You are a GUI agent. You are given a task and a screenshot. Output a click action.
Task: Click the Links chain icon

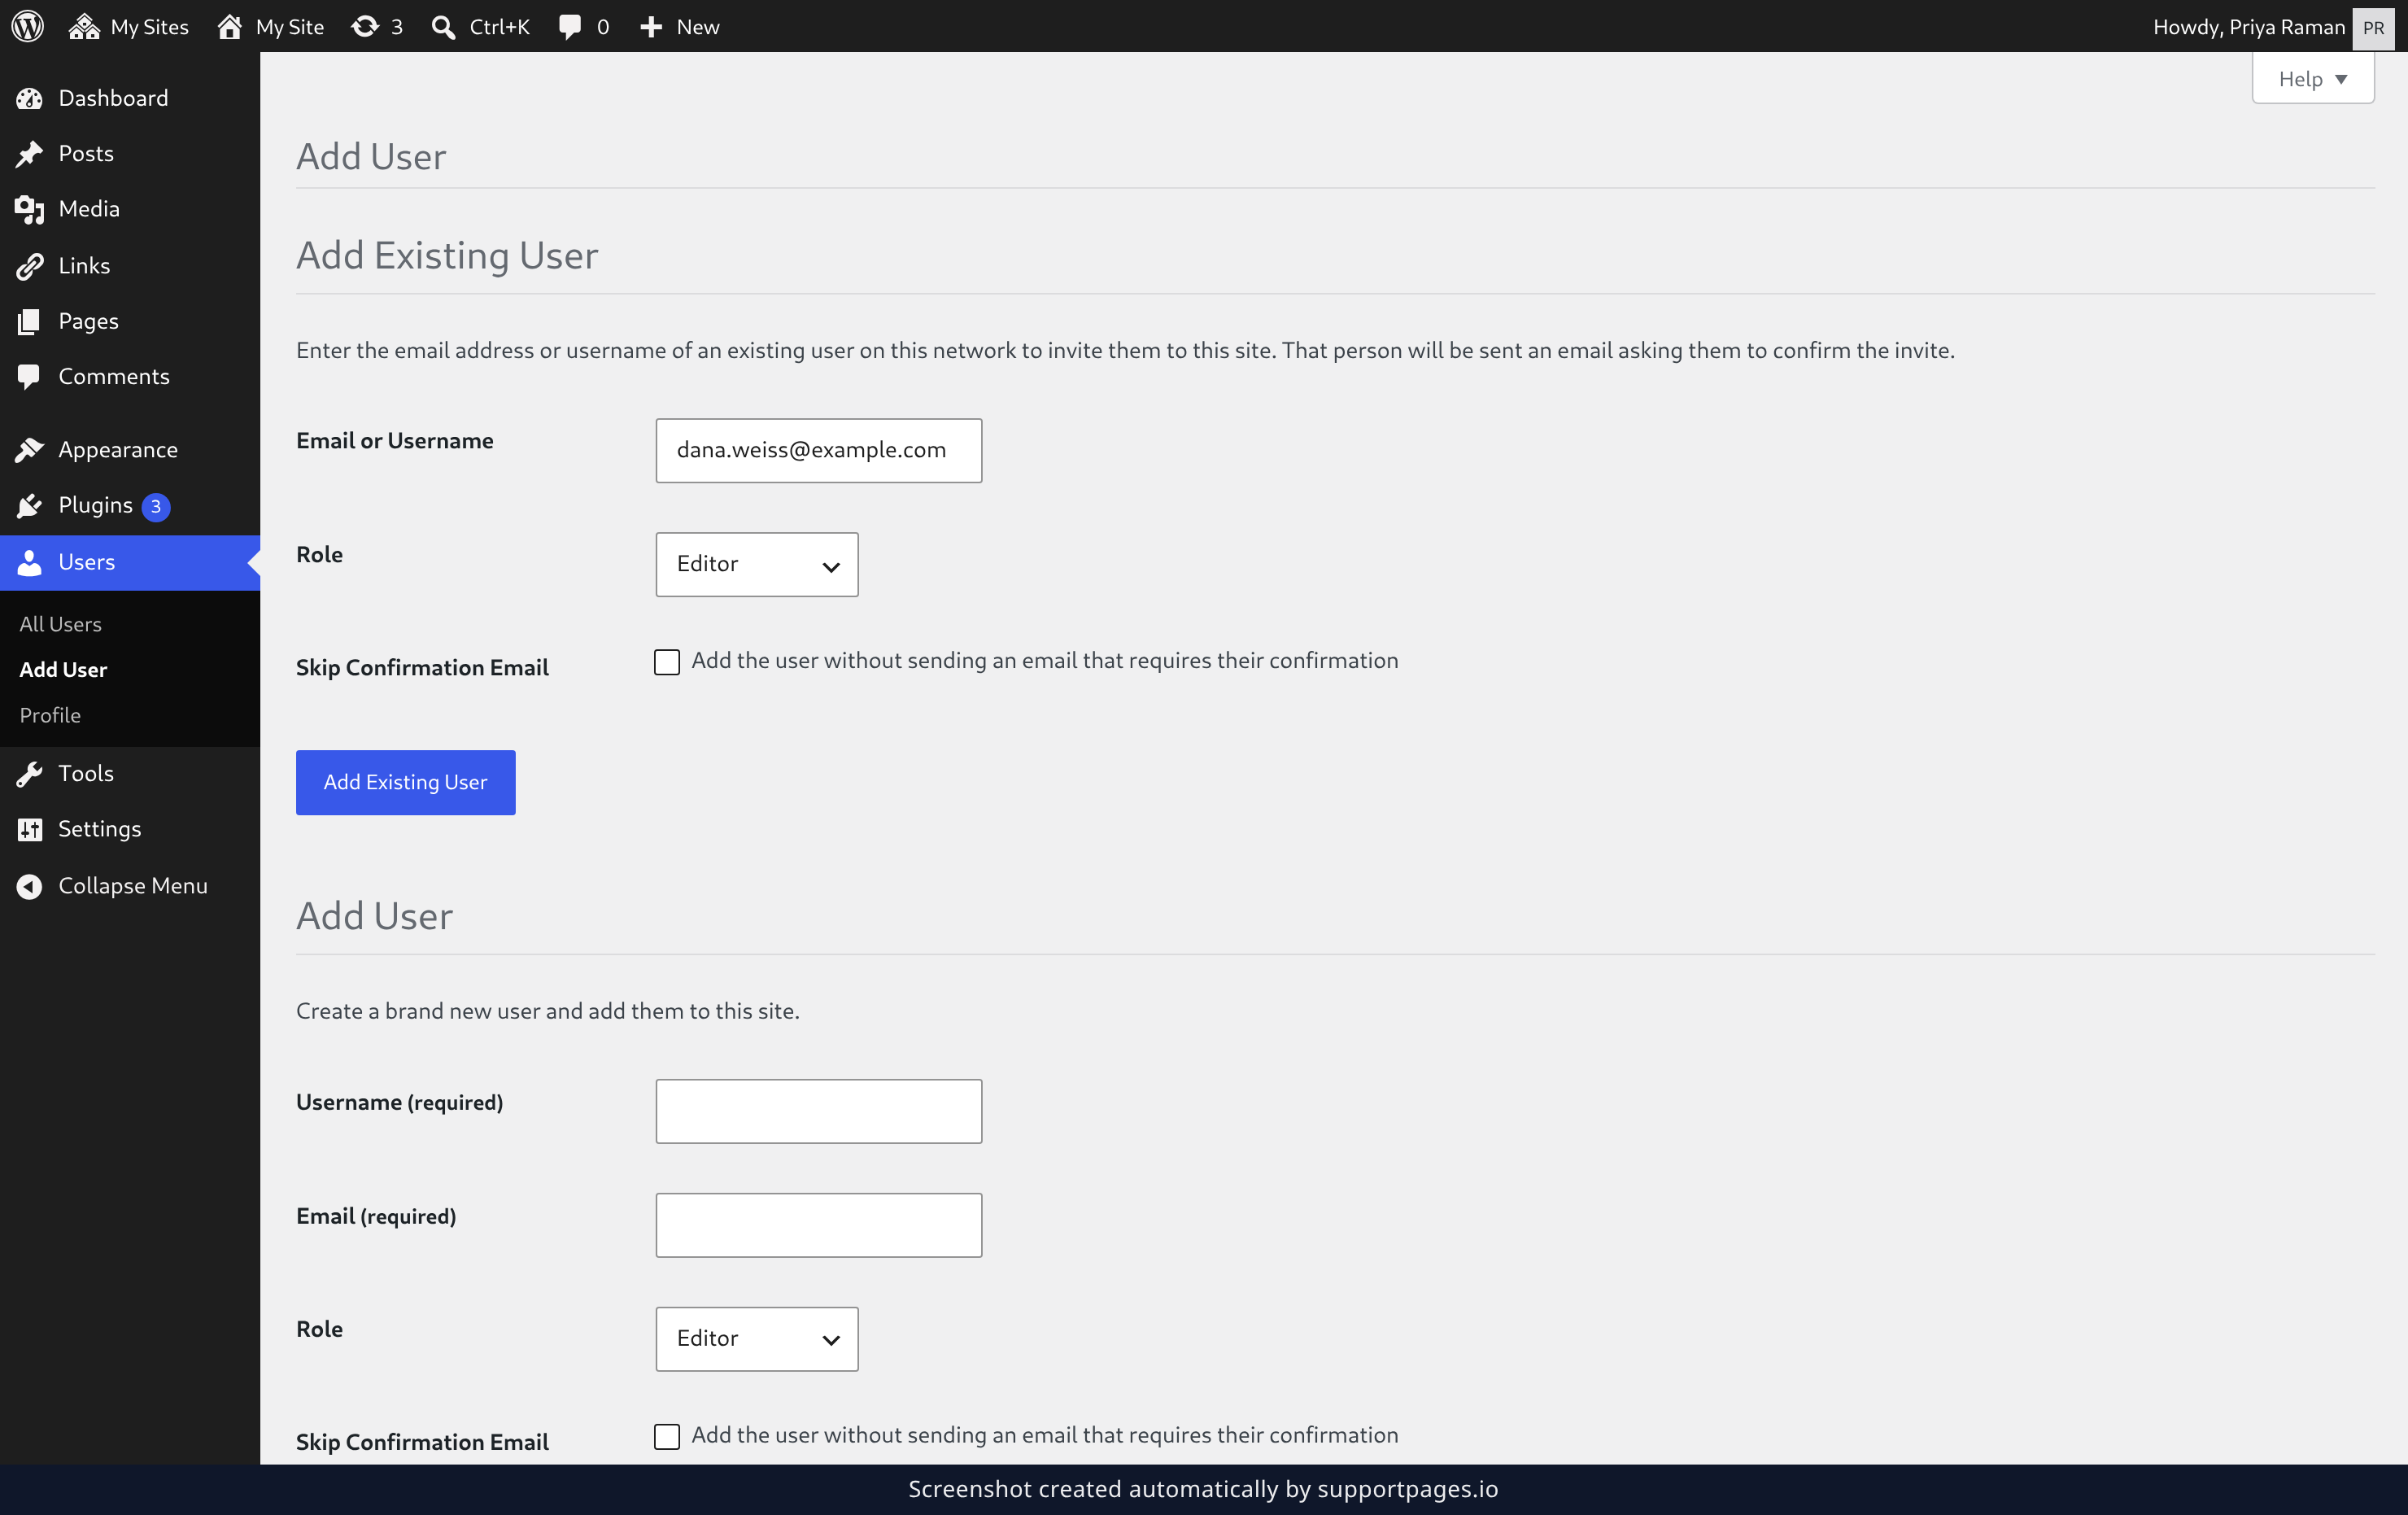tap(29, 265)
